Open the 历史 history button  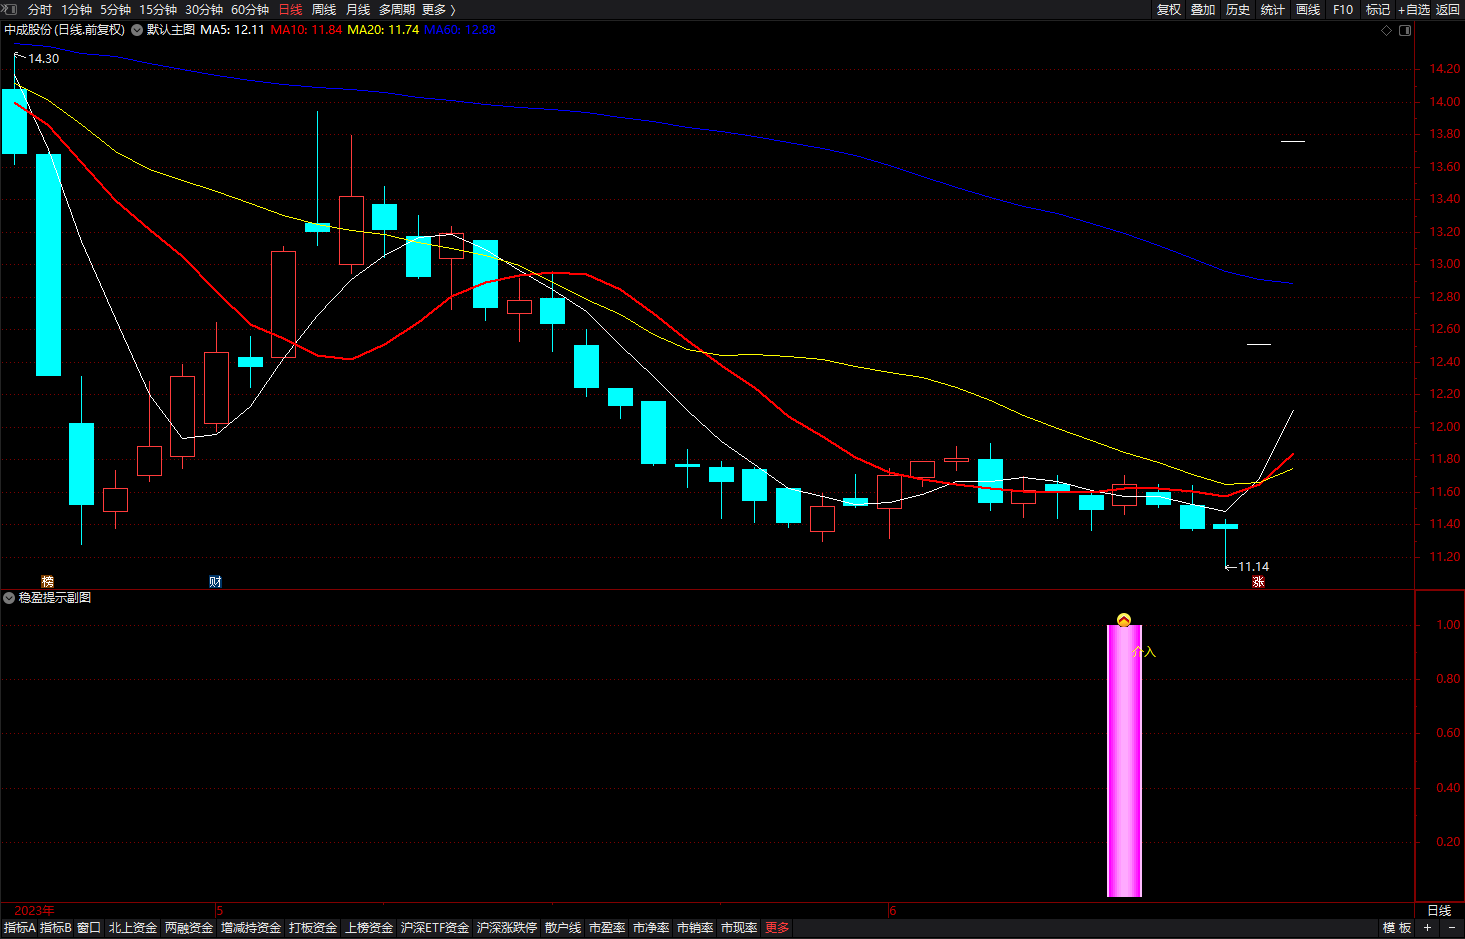pos(1238,10)
